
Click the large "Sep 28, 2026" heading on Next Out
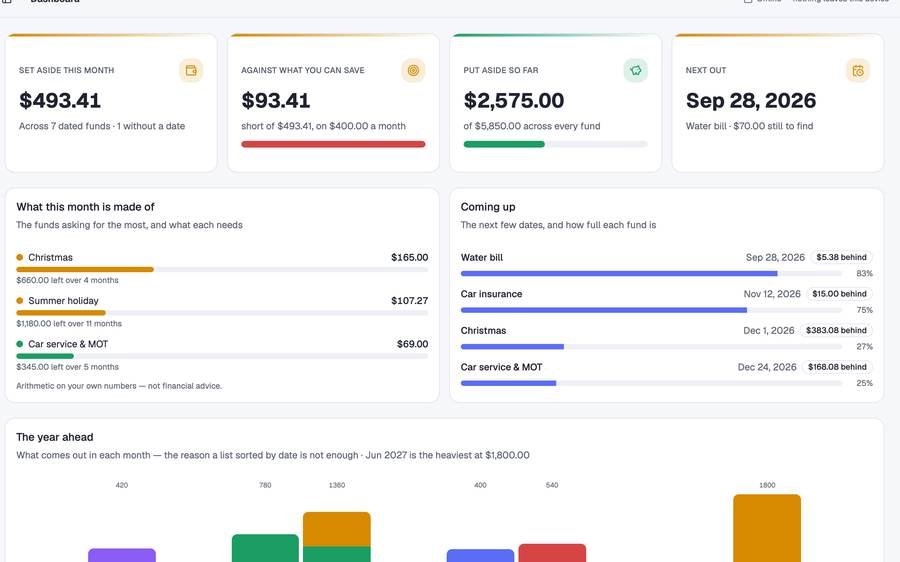pyautogui.click(x=751, y=100)
